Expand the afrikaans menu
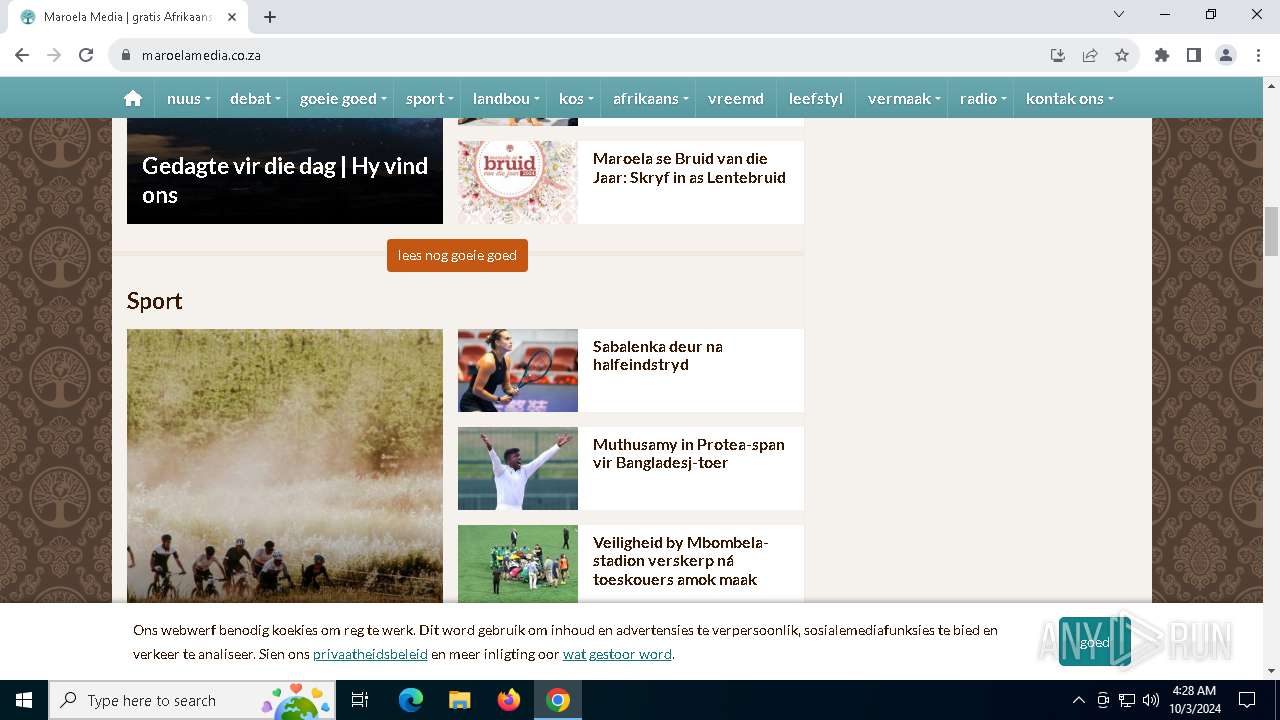1280x720 pixels. 650,98
